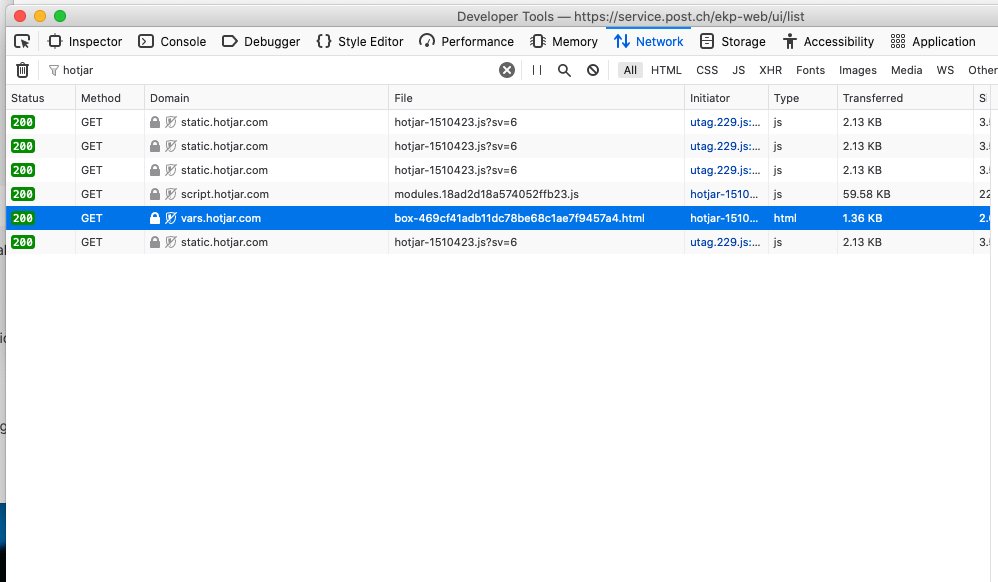Clear network log with trash icon
Image resolution: width=998 pixels, height=582 pixels.
pyautogui.click(x=22, y=70)
